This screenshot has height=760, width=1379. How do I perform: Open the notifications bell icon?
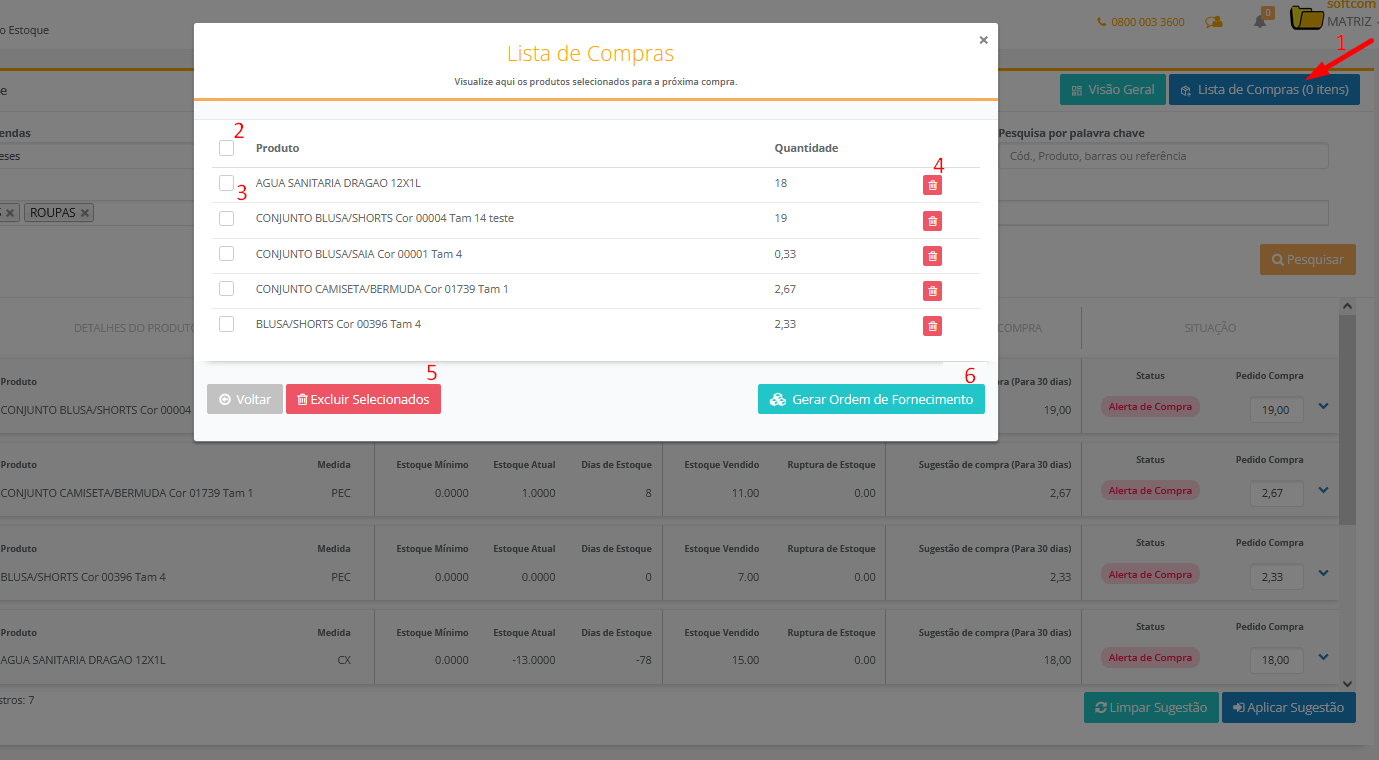pos(1260,21)
